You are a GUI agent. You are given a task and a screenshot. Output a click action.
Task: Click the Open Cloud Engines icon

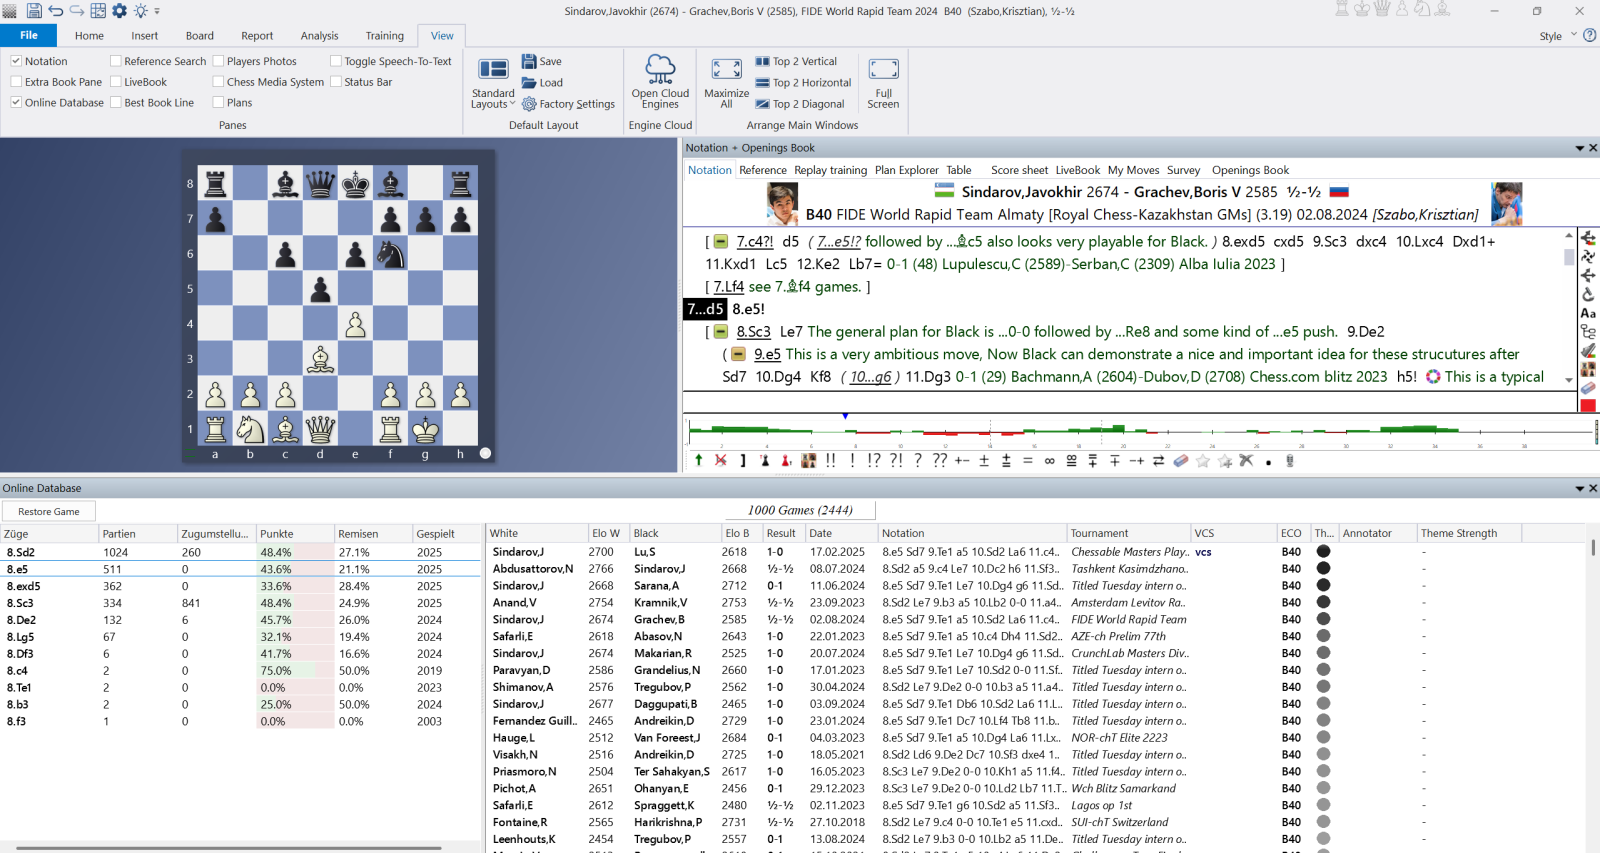tap(660, 70)
